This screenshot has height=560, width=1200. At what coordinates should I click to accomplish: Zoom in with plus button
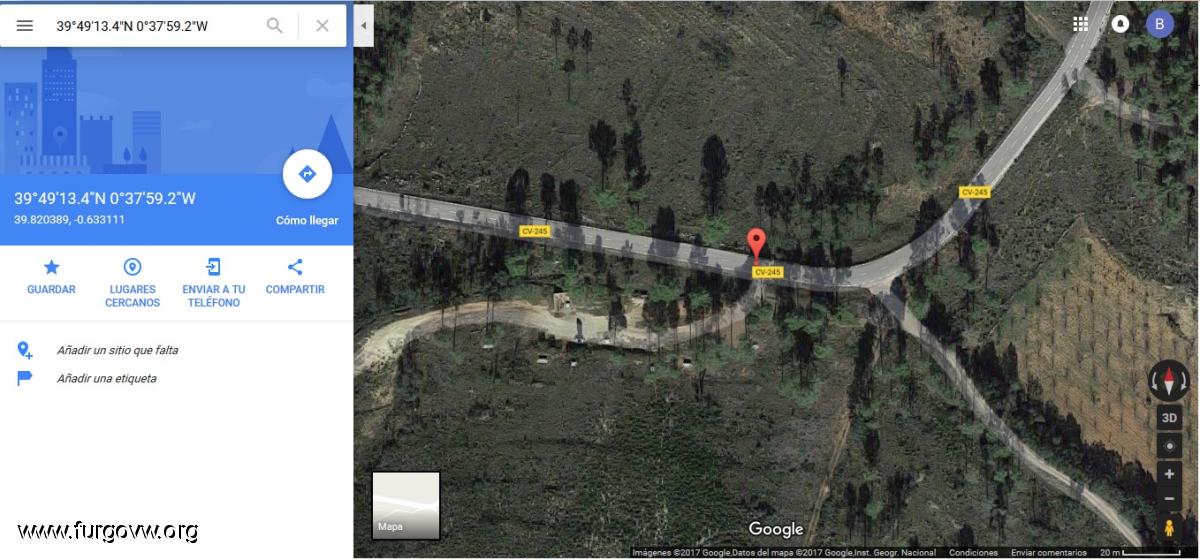(1169, 474)
